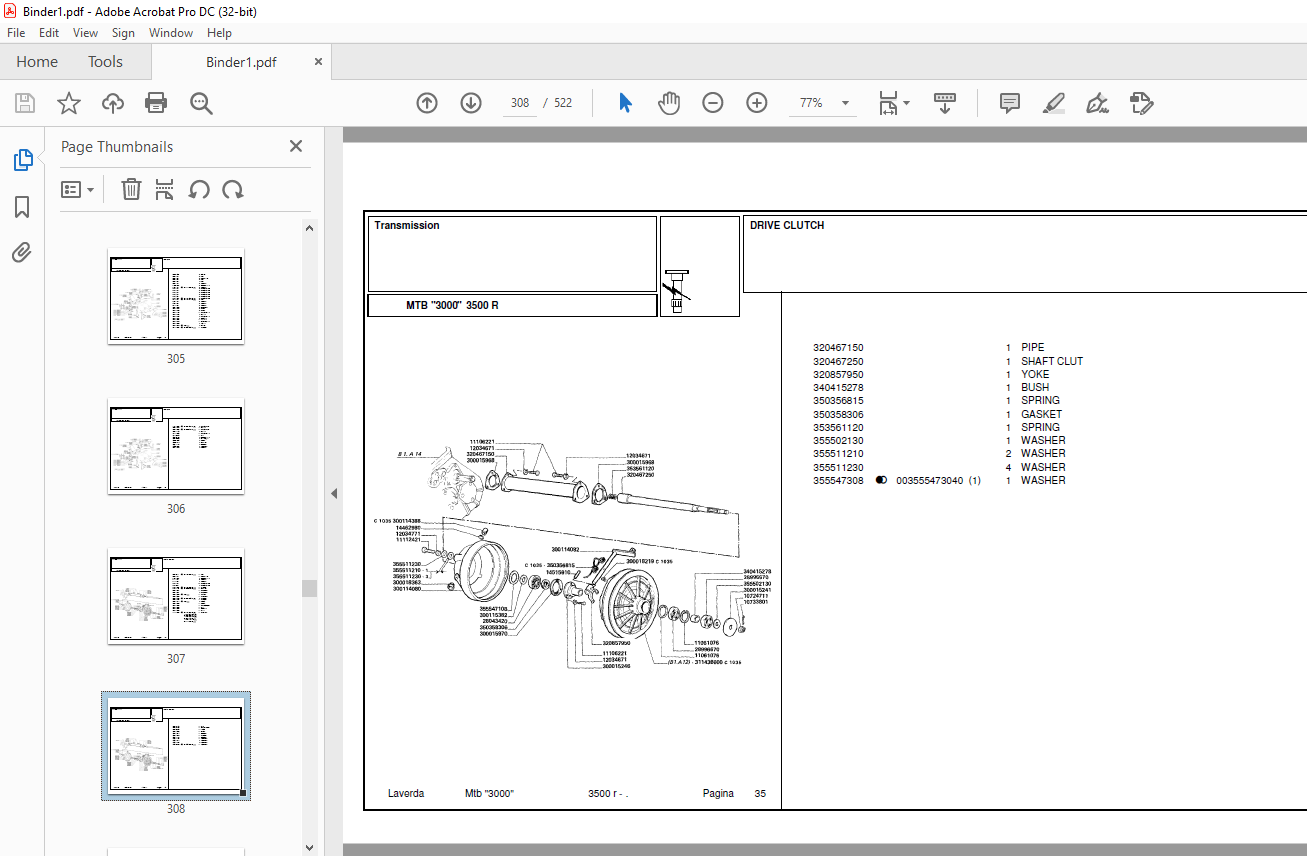Click part number 340415278
Viewport: 1307px width, 856px height.
(x=838, y=387)
